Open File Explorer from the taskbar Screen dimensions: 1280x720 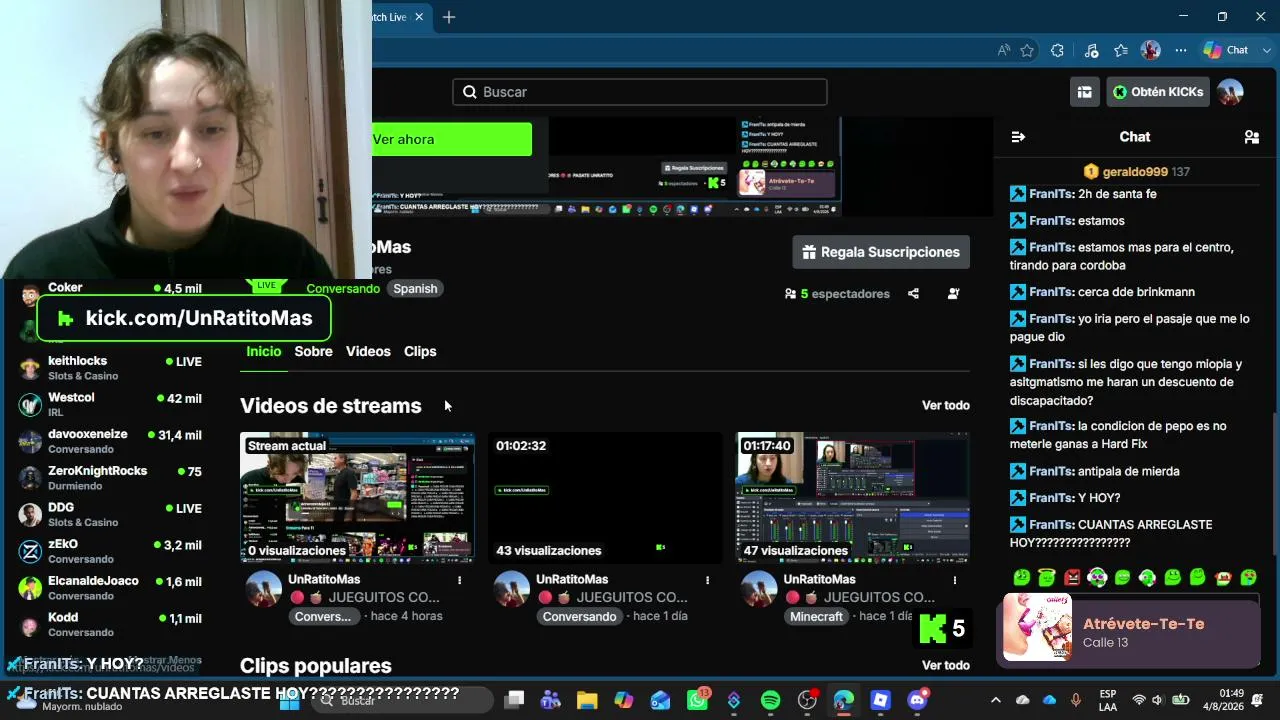[587, 700]
